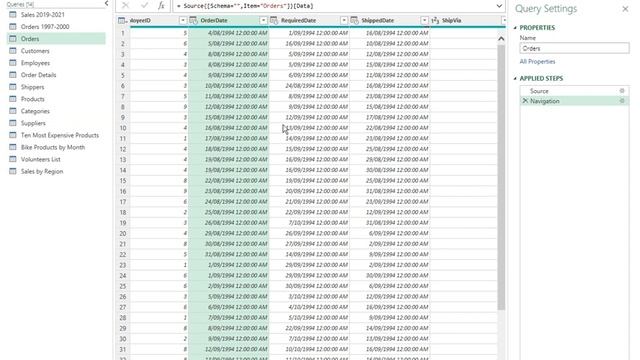Cancel the formula edit with the X icon
The height and width of the screenshot is (360, 640).
[125, 6]
